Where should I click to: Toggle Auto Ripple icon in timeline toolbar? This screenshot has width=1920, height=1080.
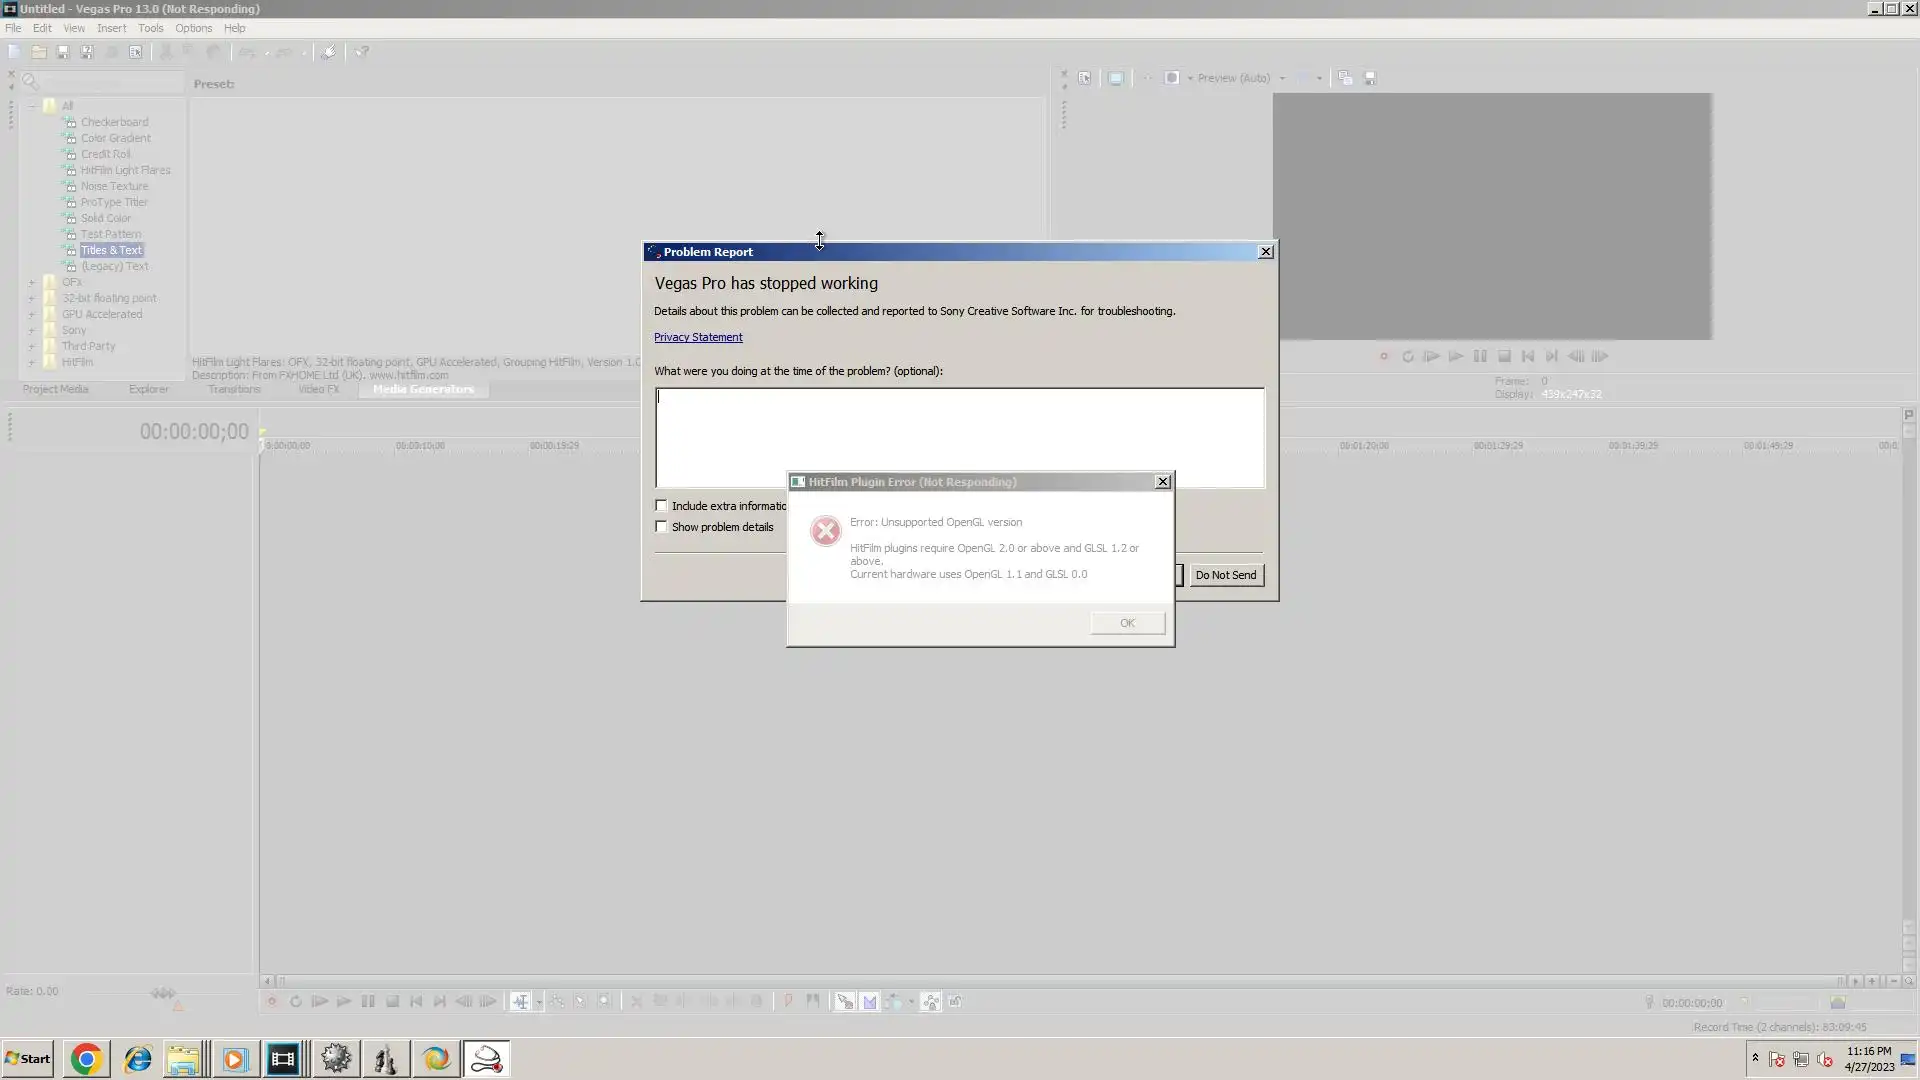[893, 1002]
